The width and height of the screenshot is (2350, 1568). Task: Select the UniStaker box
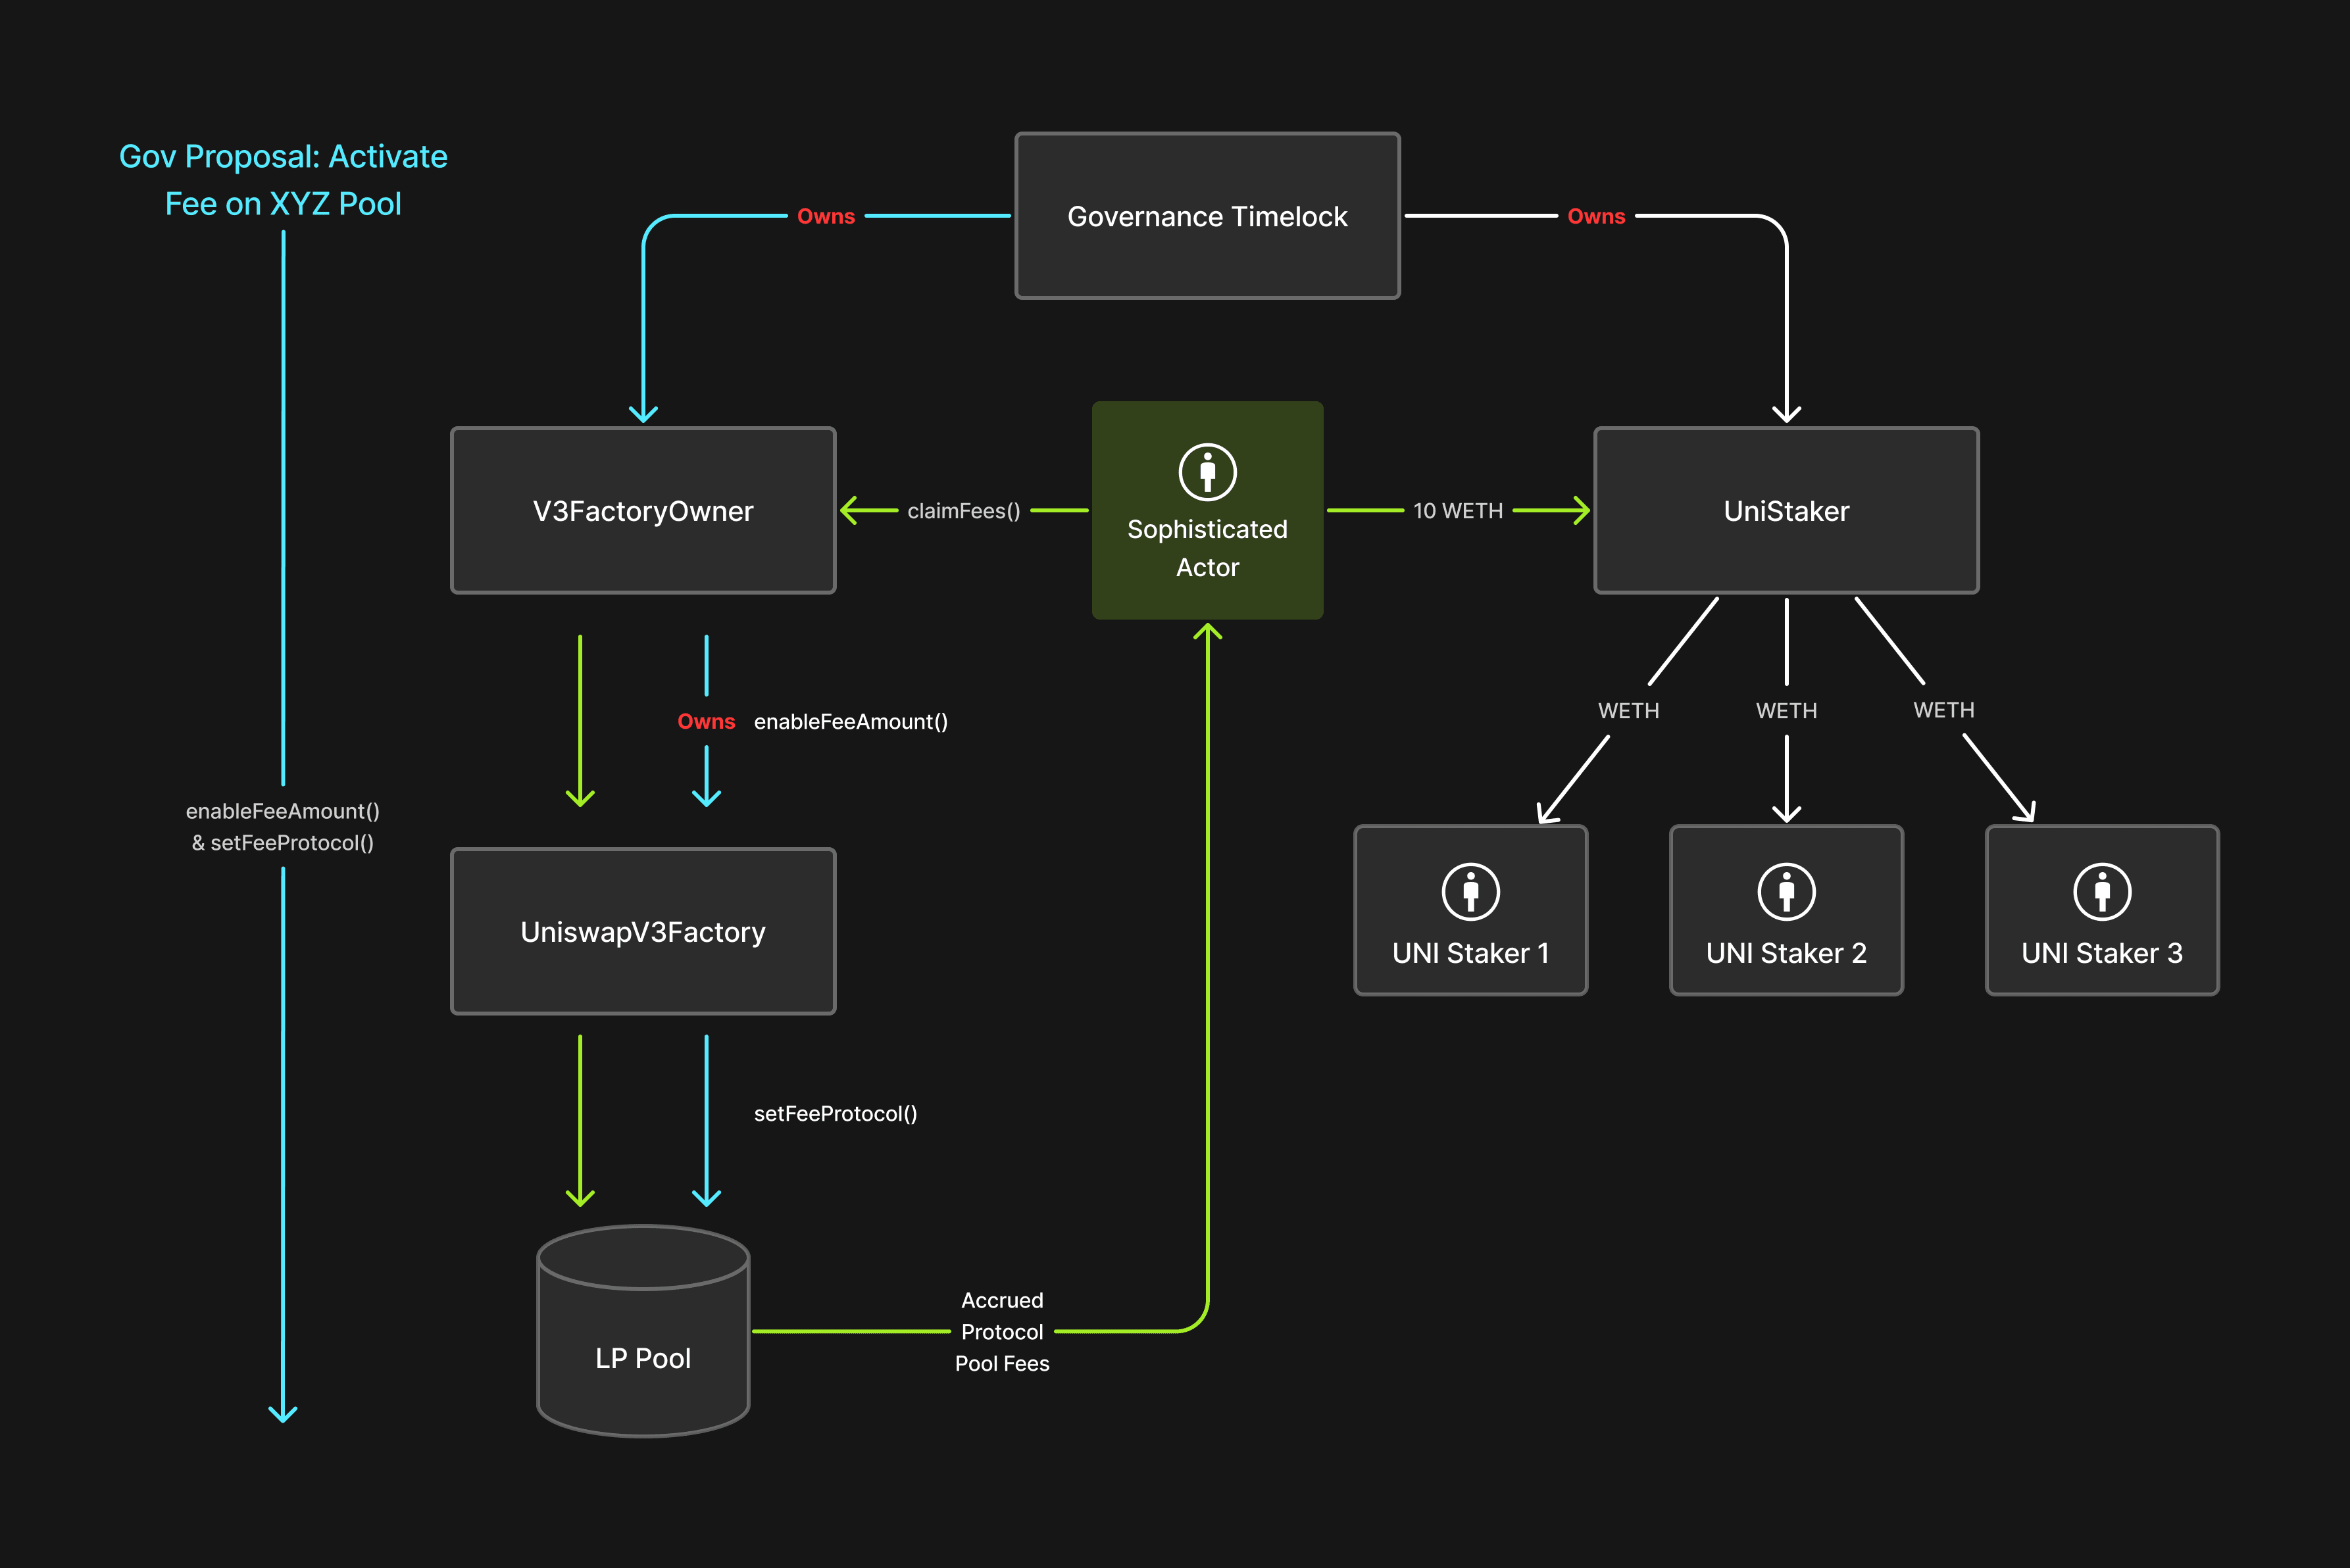coord(1786,511)
